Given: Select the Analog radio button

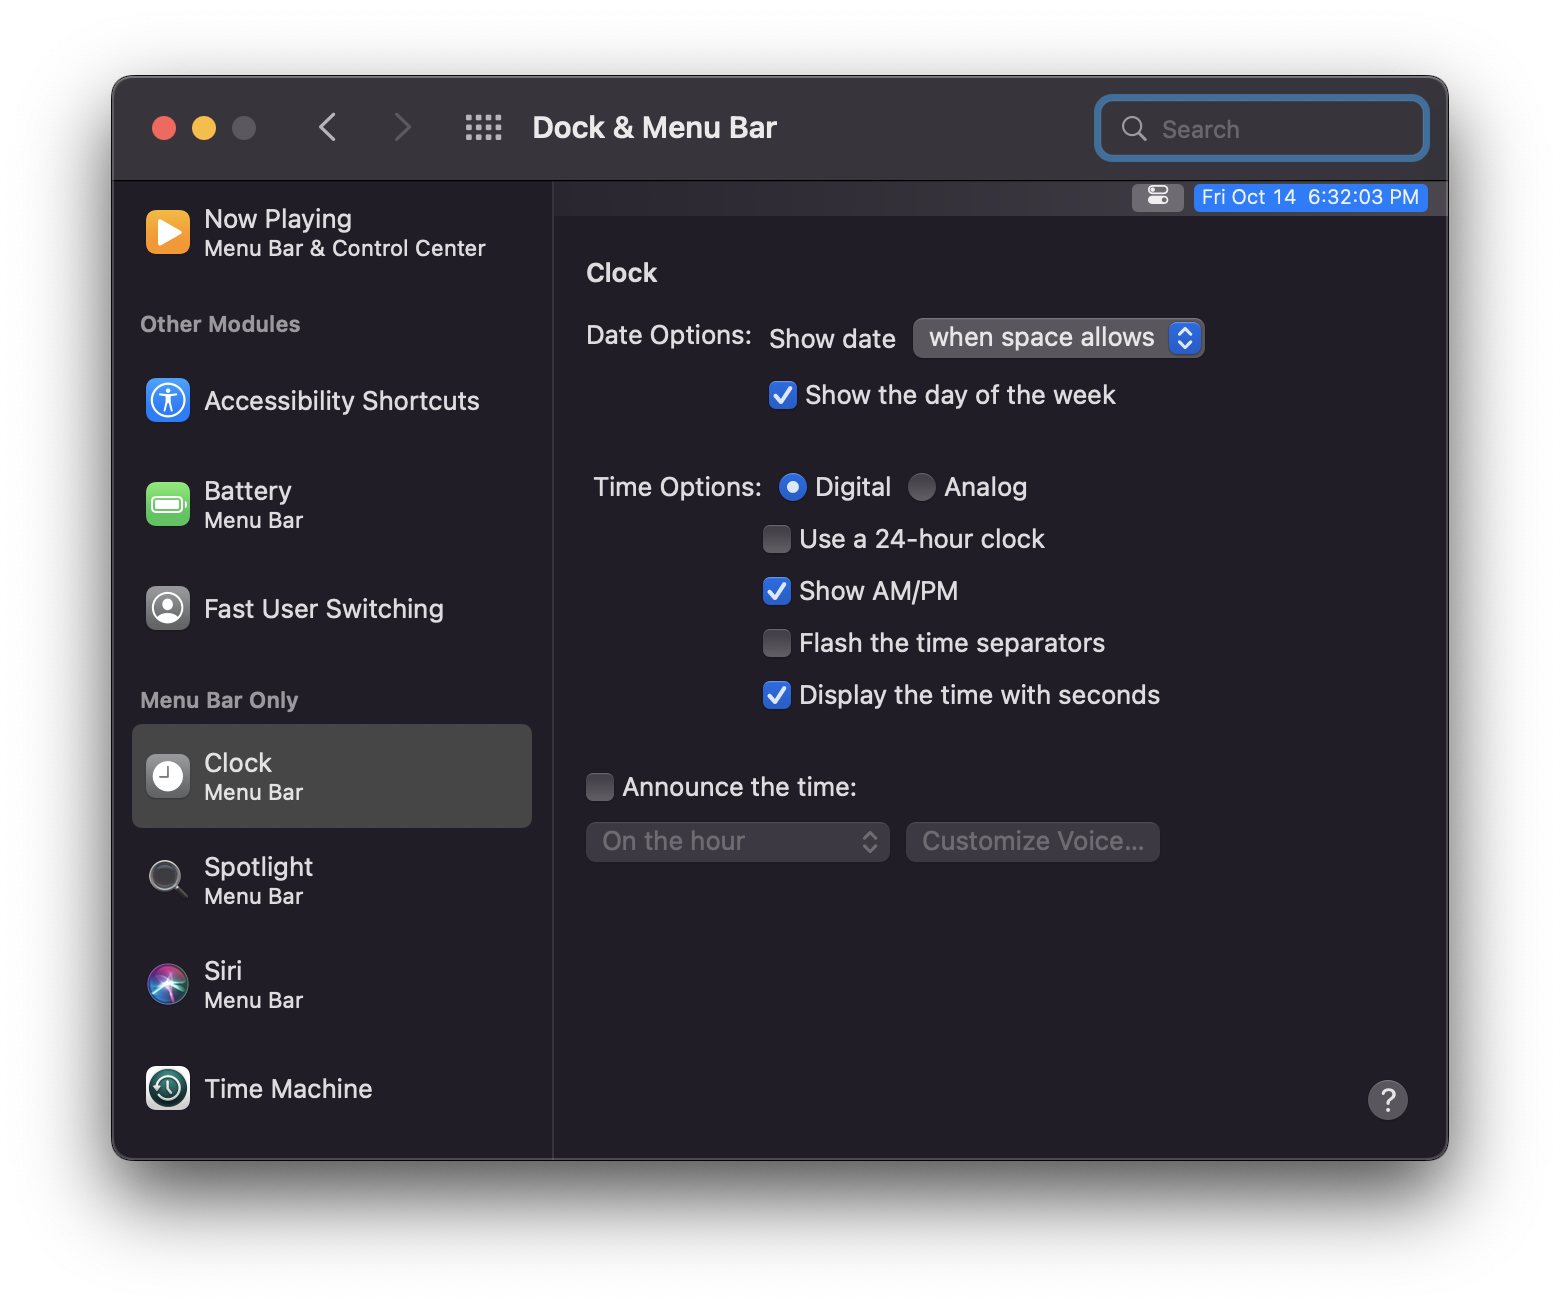Looking at the screenshot, I should pyautogui.click(x=921, y=487).
